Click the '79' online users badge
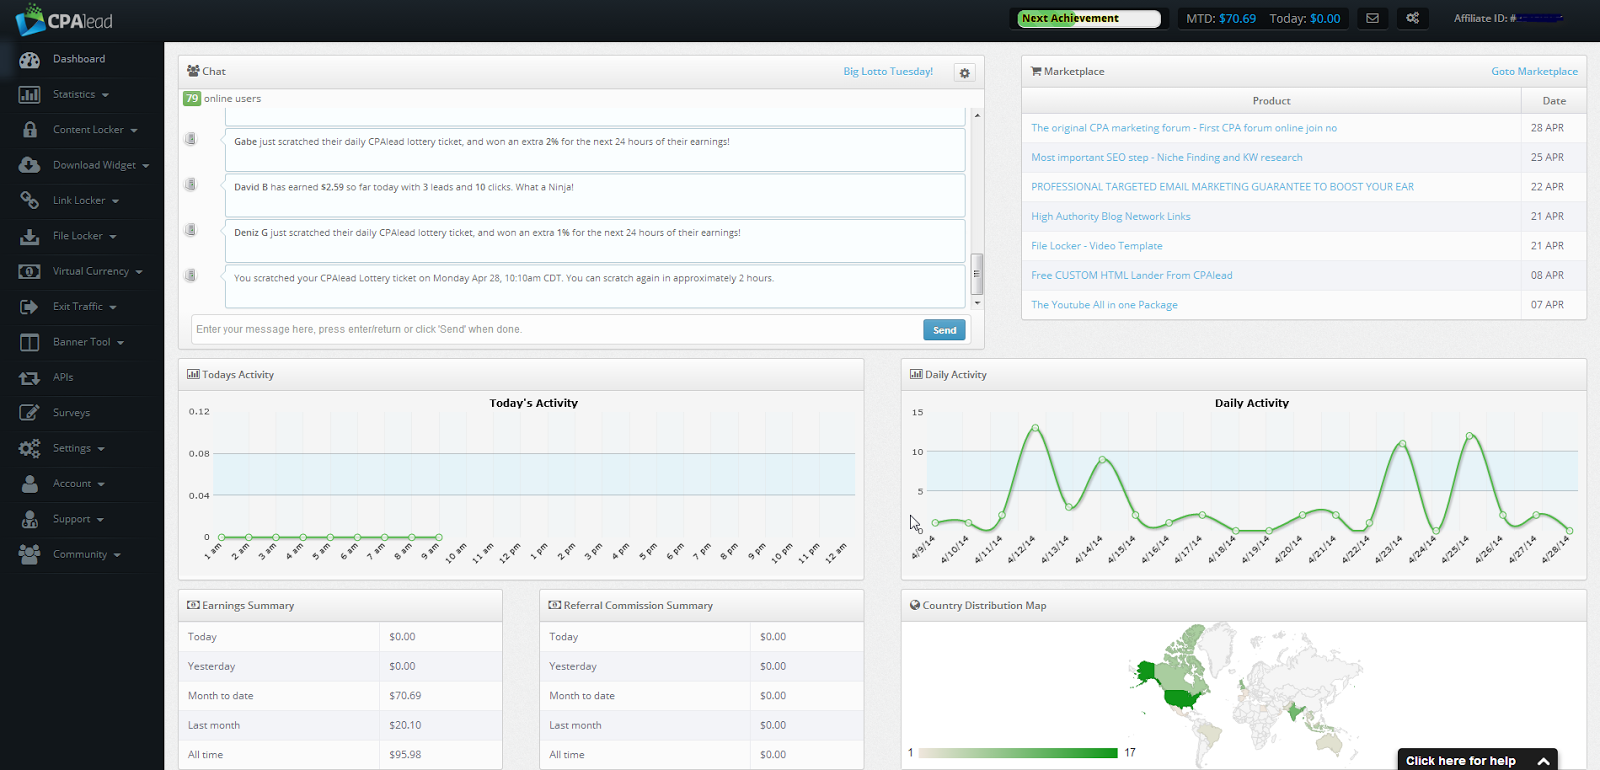Screen dimensions: 1600x770 click(x=192, y=99)
